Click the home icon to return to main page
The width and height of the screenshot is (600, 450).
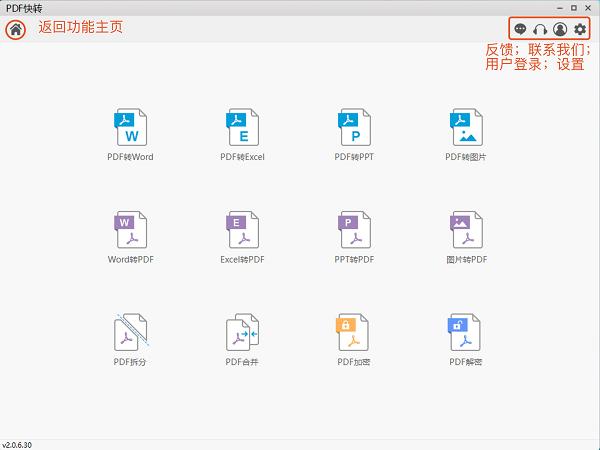click(x=15, y=29)
